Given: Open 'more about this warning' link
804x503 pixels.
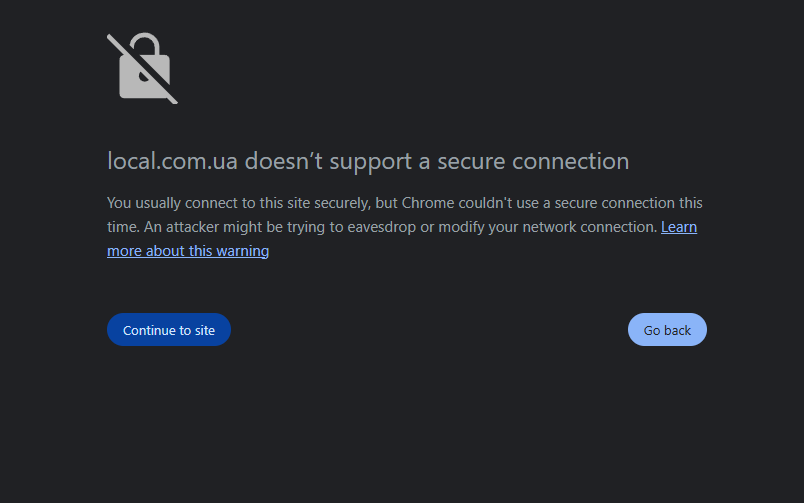Looking at the screenshot, I should [x=188, y=251].
